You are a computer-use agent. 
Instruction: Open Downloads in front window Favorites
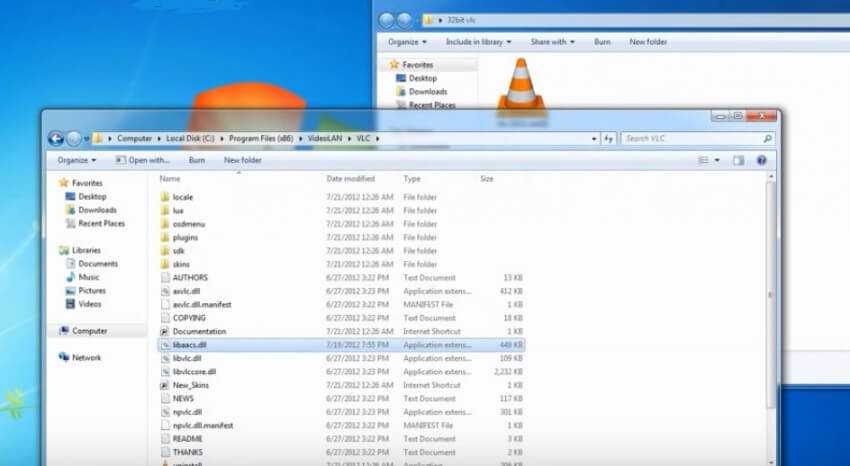coord(97,210)
